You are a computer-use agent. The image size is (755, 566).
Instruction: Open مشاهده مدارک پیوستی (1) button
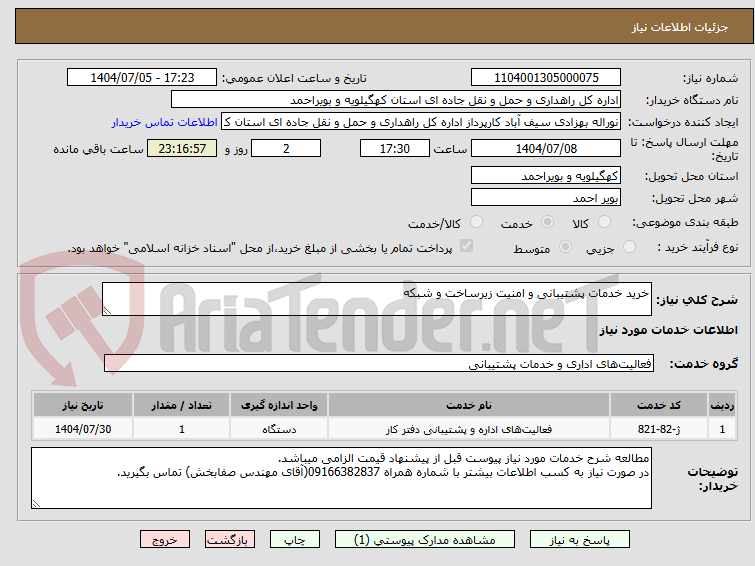coord(425,540)
